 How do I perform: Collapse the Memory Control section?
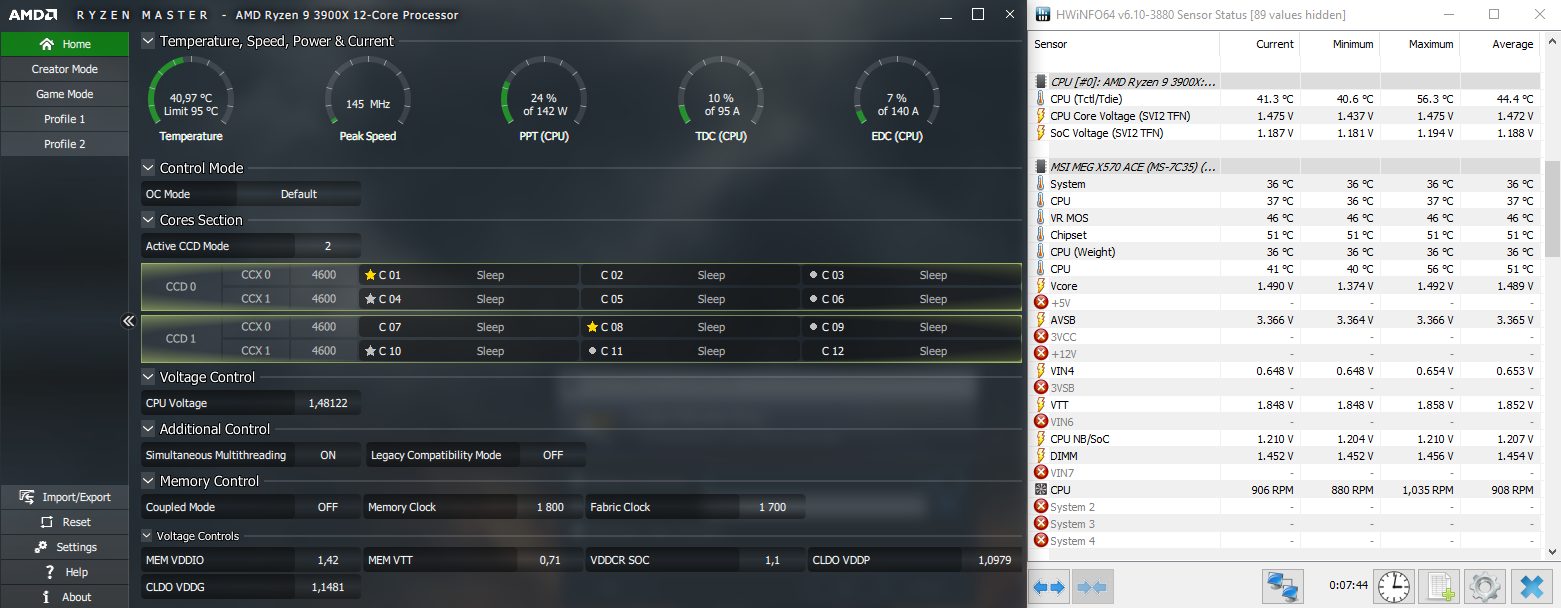pyautogui.click(x=148, y=481)
